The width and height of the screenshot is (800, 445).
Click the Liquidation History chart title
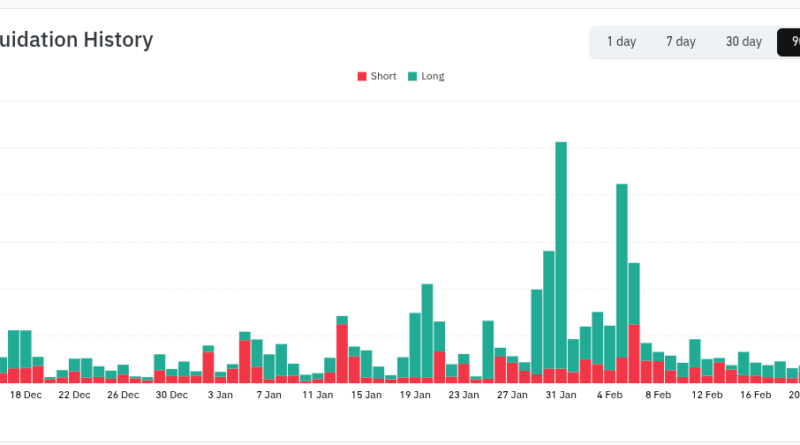[76, 41]
